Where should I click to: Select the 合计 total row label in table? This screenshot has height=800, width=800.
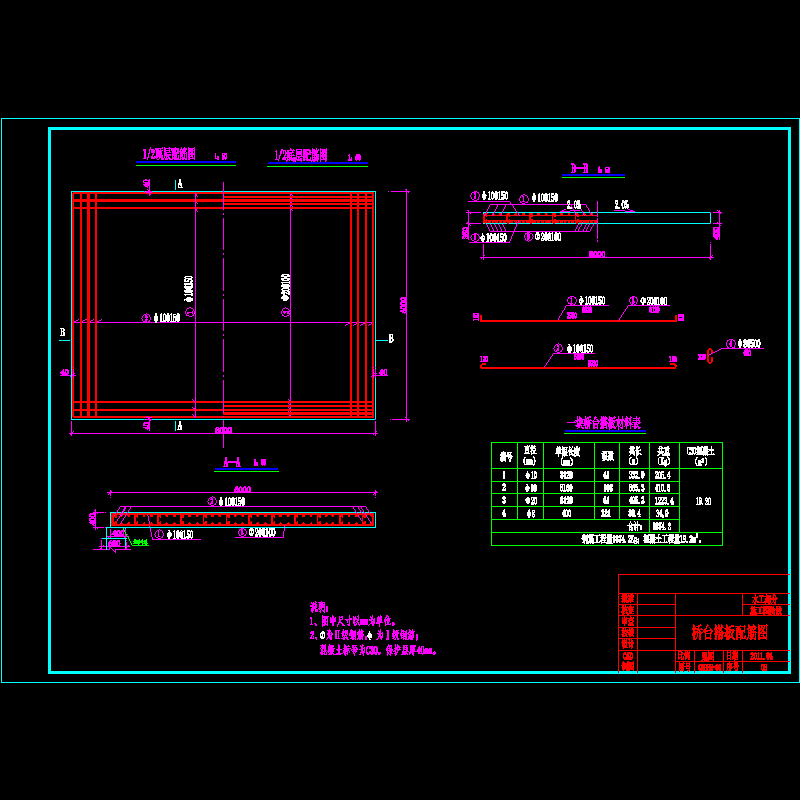(x=633, y=524)
